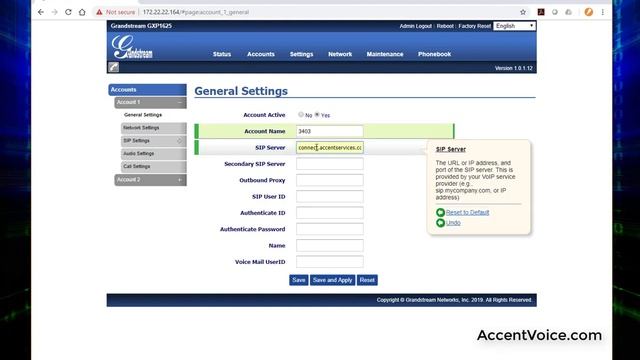Reload the current page

[x=68, y=12]
